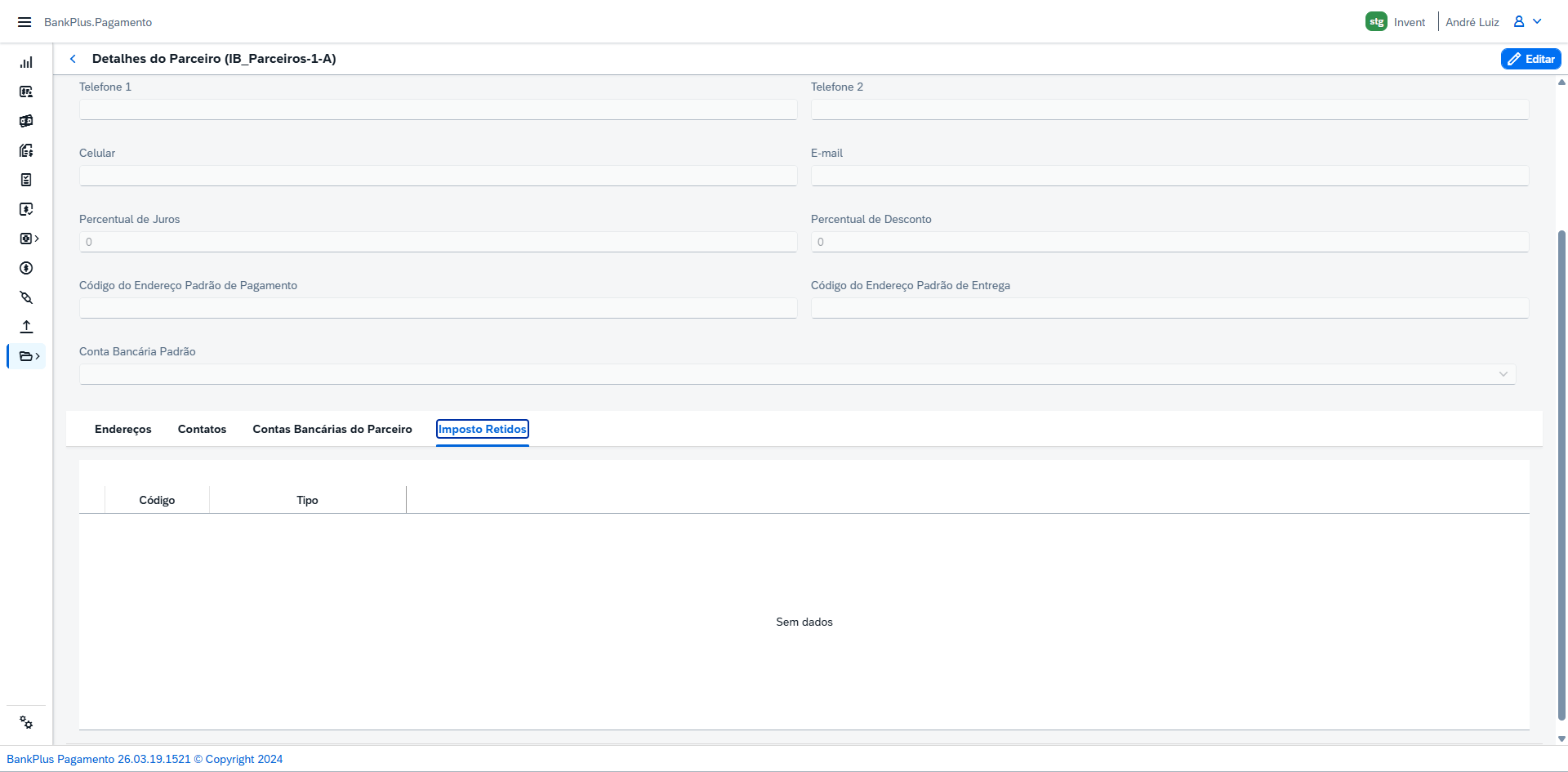Click the connector plug sidebar icon
The image size is (1568, 772).
(x=27, y=297)
